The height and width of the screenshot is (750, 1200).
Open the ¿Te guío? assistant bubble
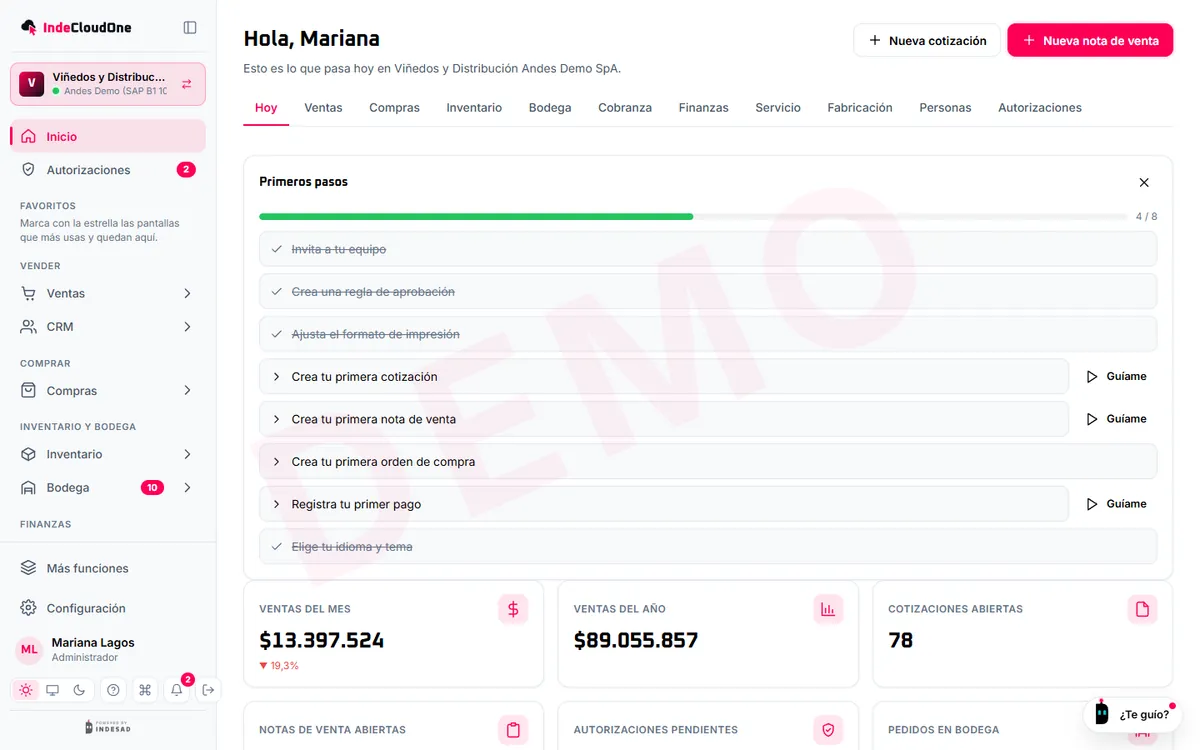pyautogui.click(x=1132, y=715)
